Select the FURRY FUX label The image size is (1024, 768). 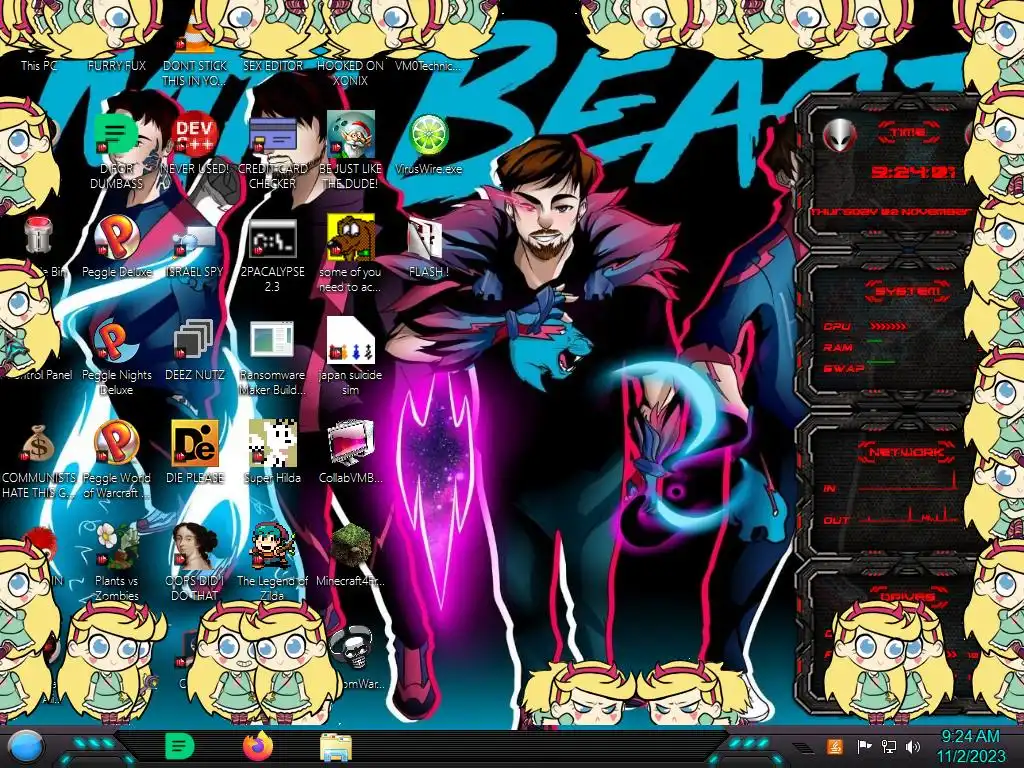[117, 65]
